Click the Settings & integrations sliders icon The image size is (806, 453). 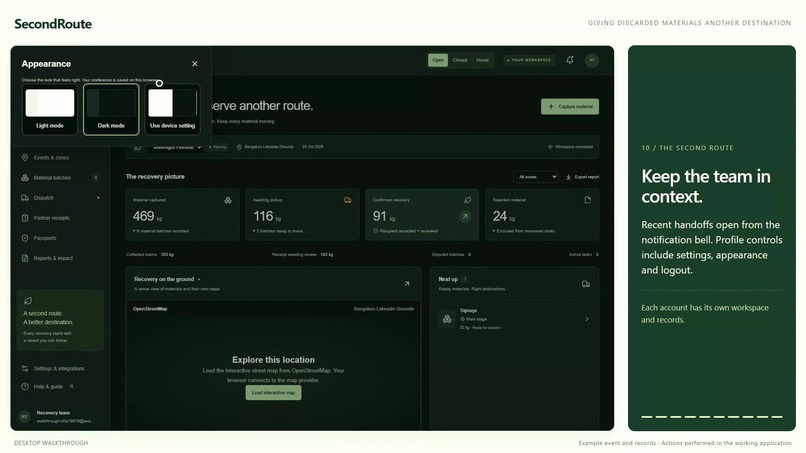tap(25, 369)
